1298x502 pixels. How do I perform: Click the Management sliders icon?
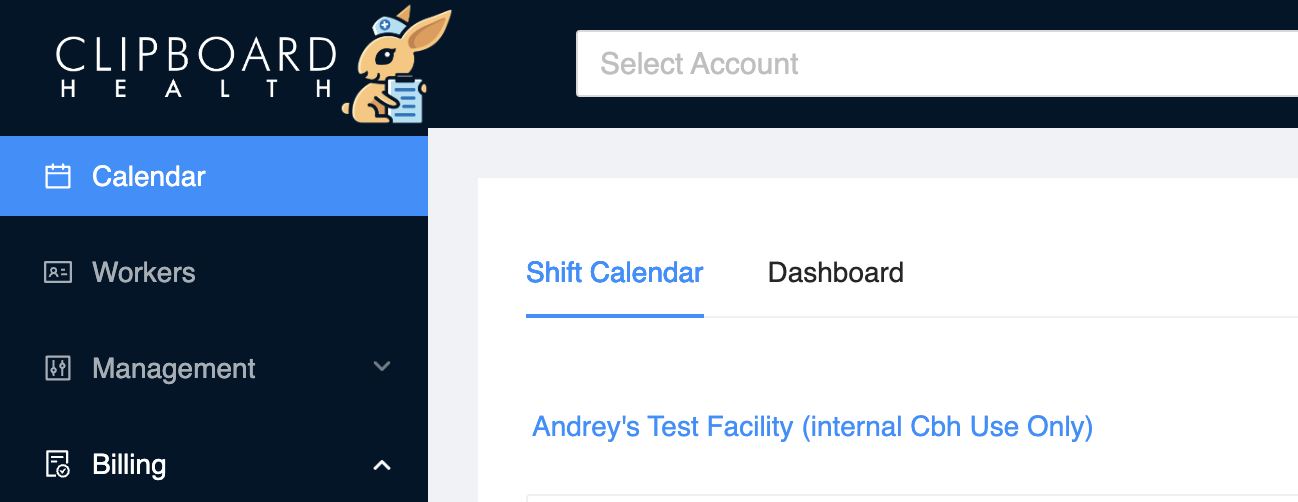coord(58,368)
